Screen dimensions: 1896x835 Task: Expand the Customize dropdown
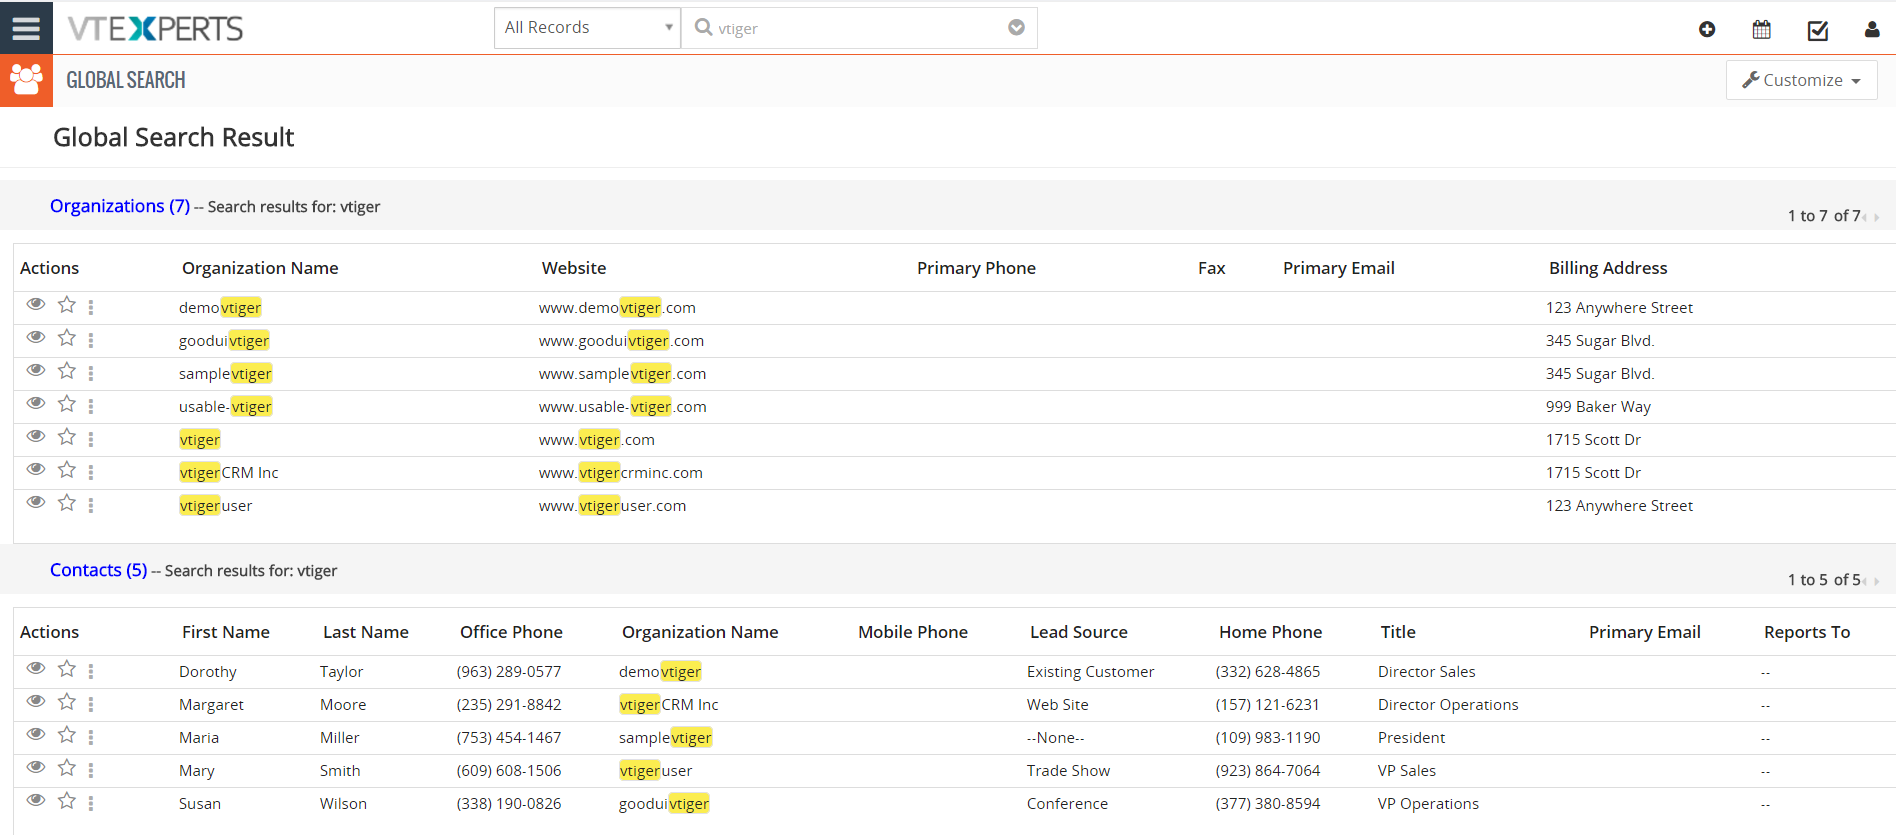point(1801,80)
